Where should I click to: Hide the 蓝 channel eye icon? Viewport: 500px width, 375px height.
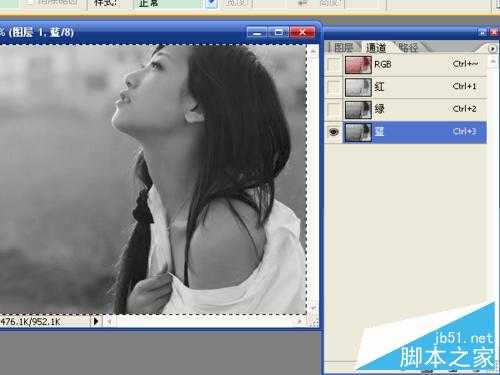[x=334, y=132]
